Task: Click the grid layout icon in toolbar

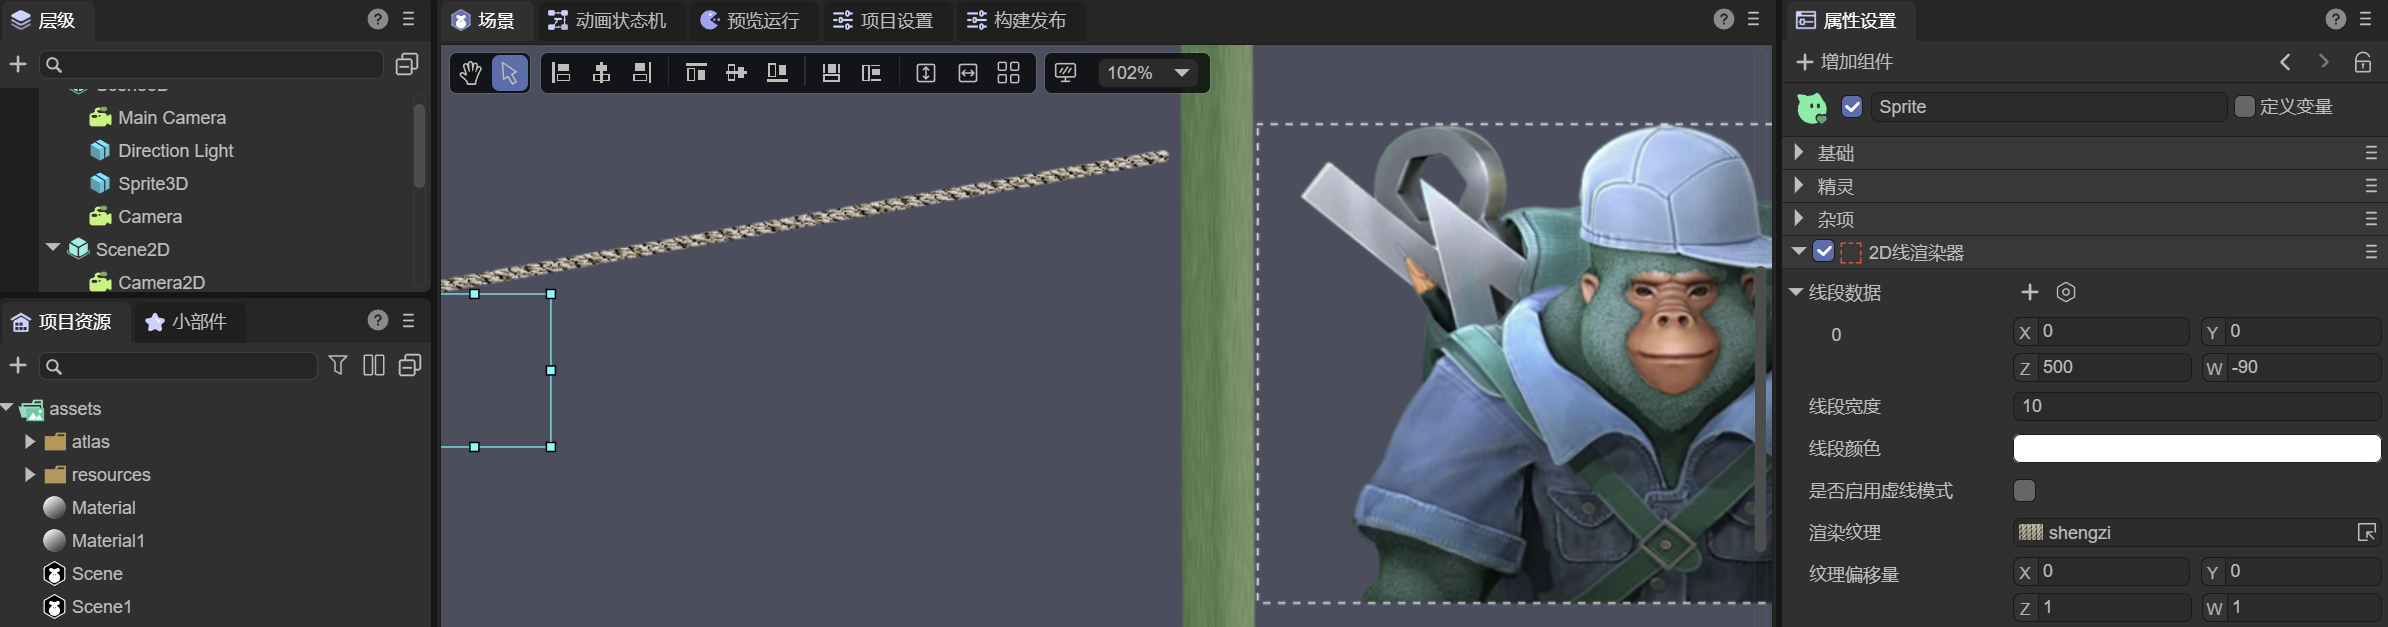Action: tap(1008, 73)
